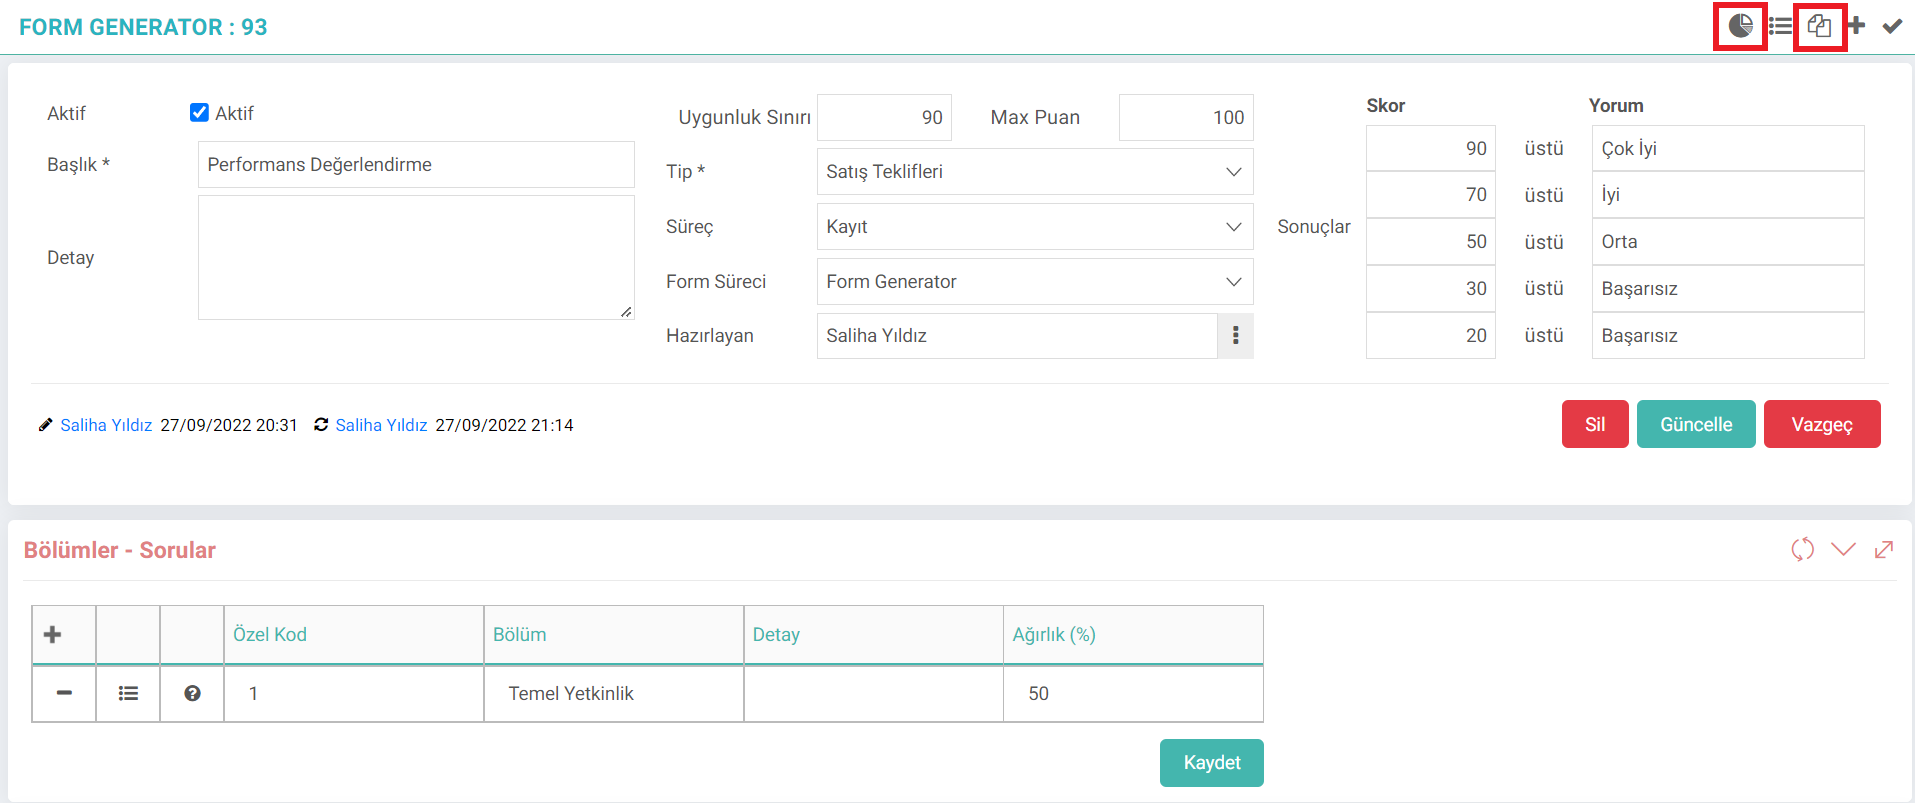Screen dimensions: 1915x803
Task: Edit the İyi comment field
Action: (x=1728, y=195)
